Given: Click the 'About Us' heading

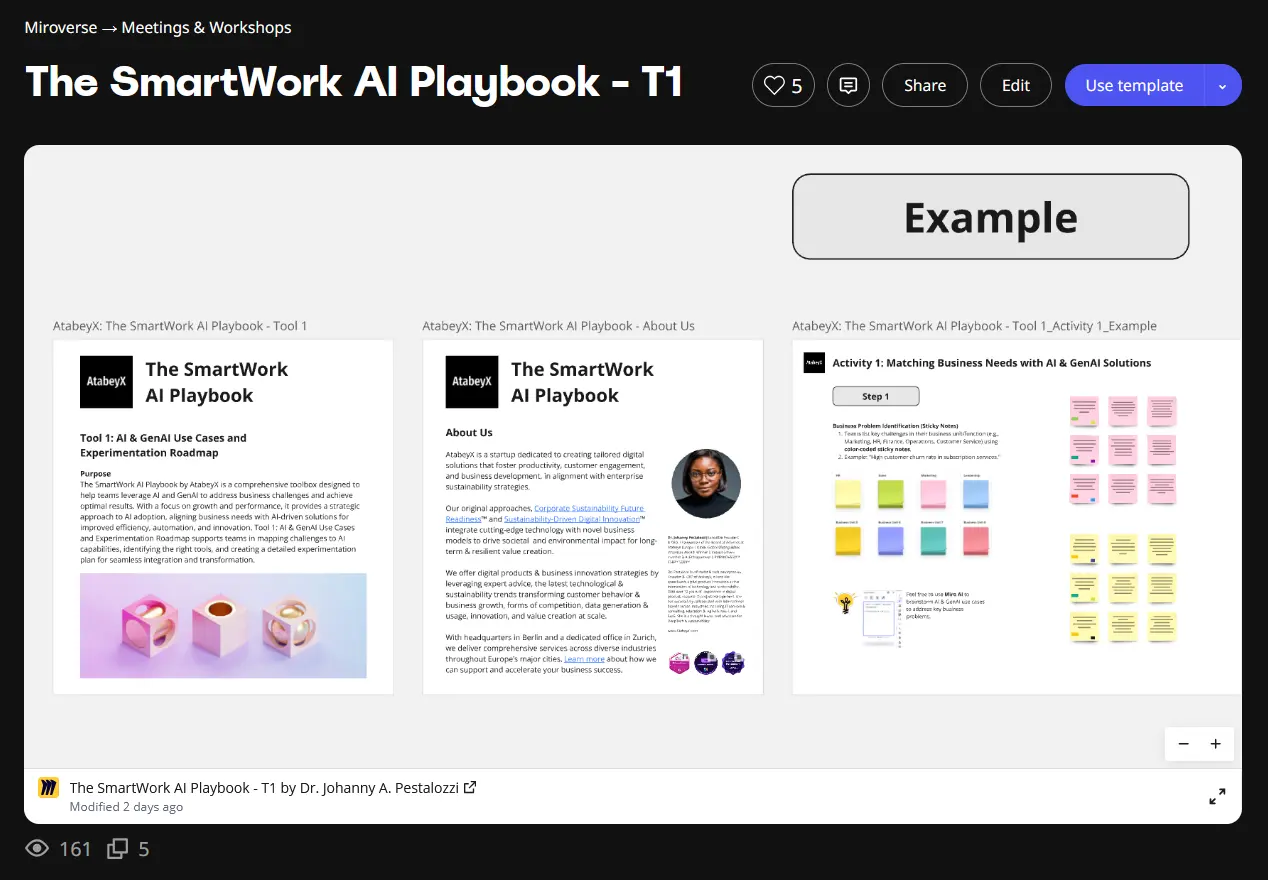Looking at the screenshot, I should (469, 433).
